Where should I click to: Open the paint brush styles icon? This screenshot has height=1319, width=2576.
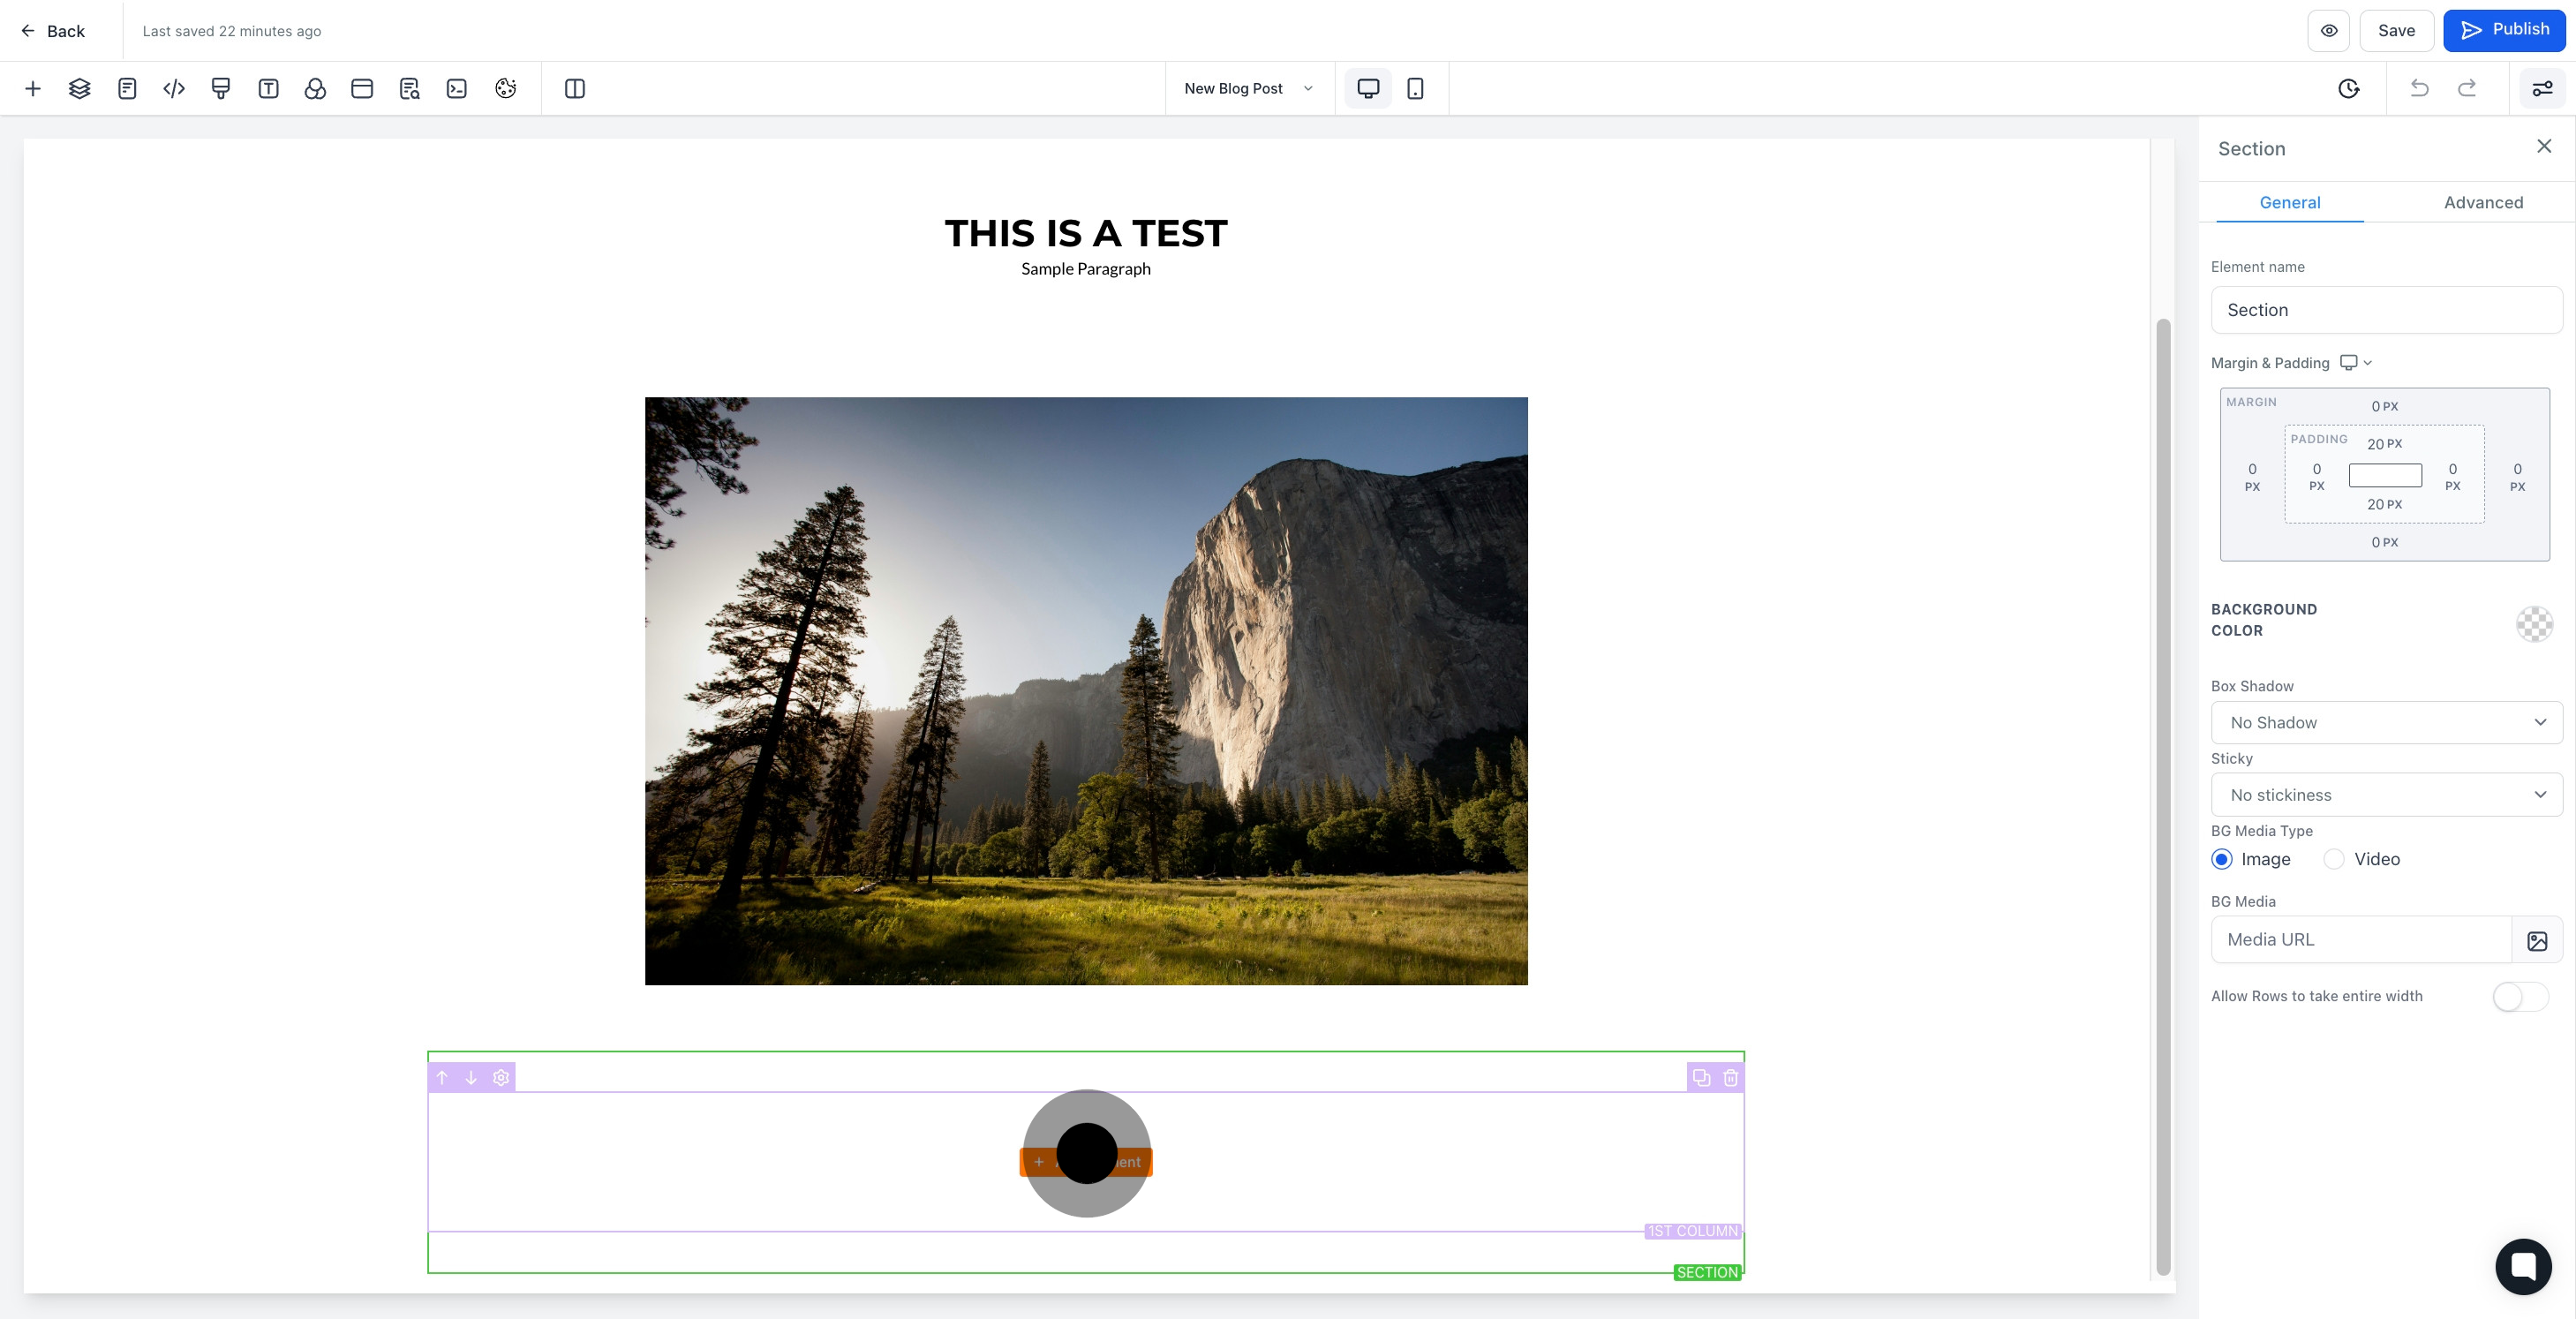[221, 89]
